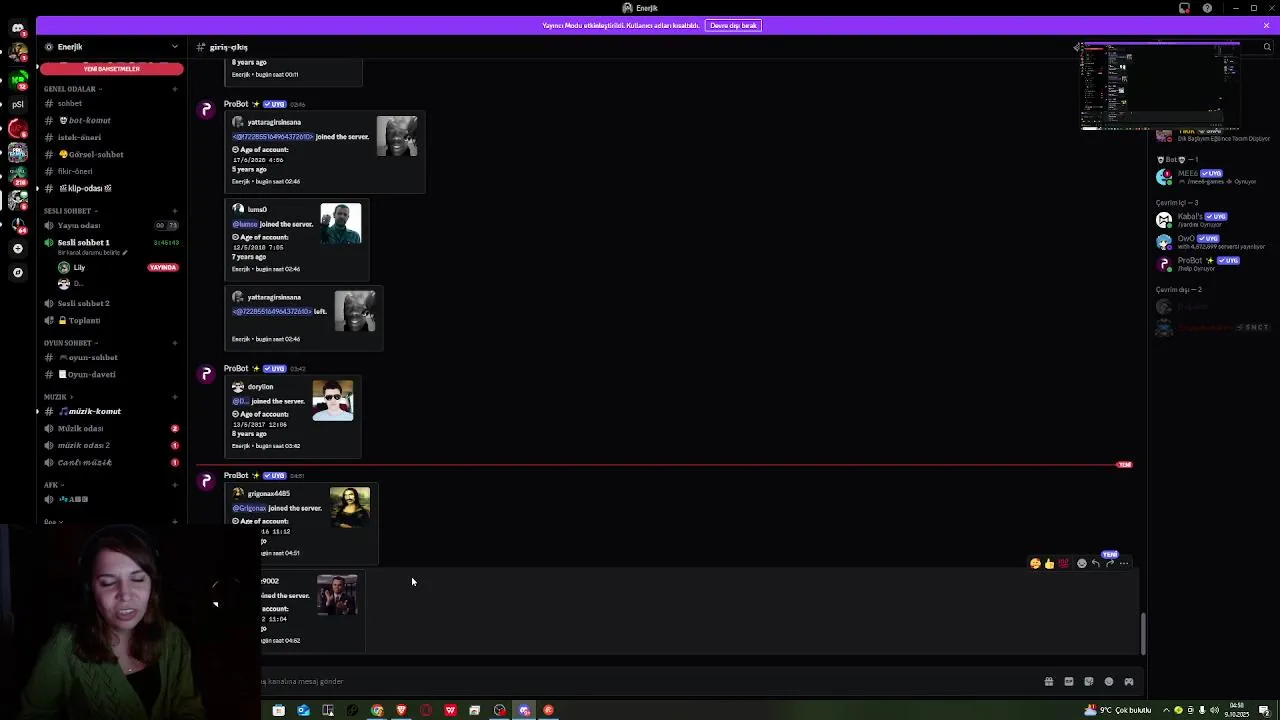Open Mona Lisa avatar thumbnail in message
Viewport: 1280px width, 720px height.
click(x=350, y=508)
